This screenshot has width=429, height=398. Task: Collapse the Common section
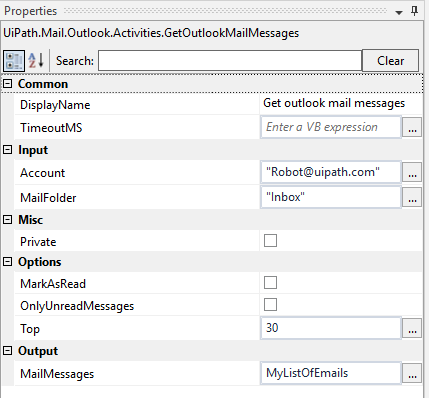[8, 83]
